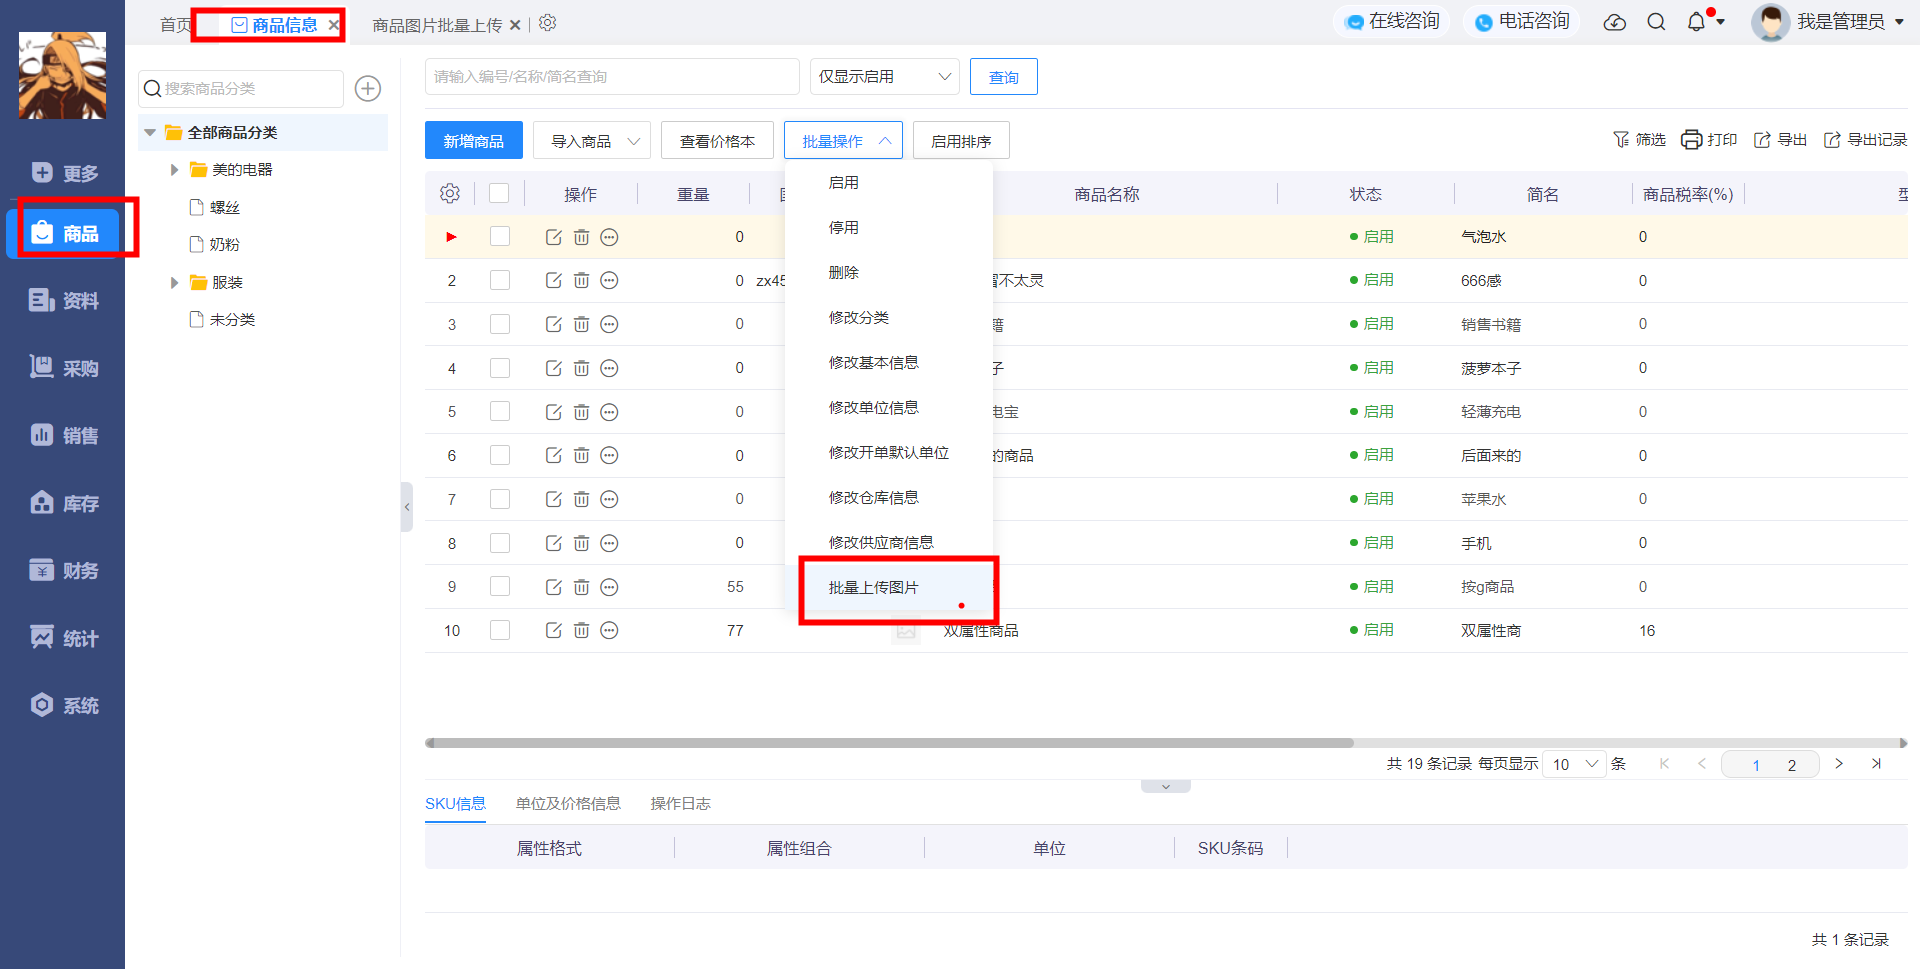
Task: Collapse the 批量操作 dropdown
Action: 843,141
